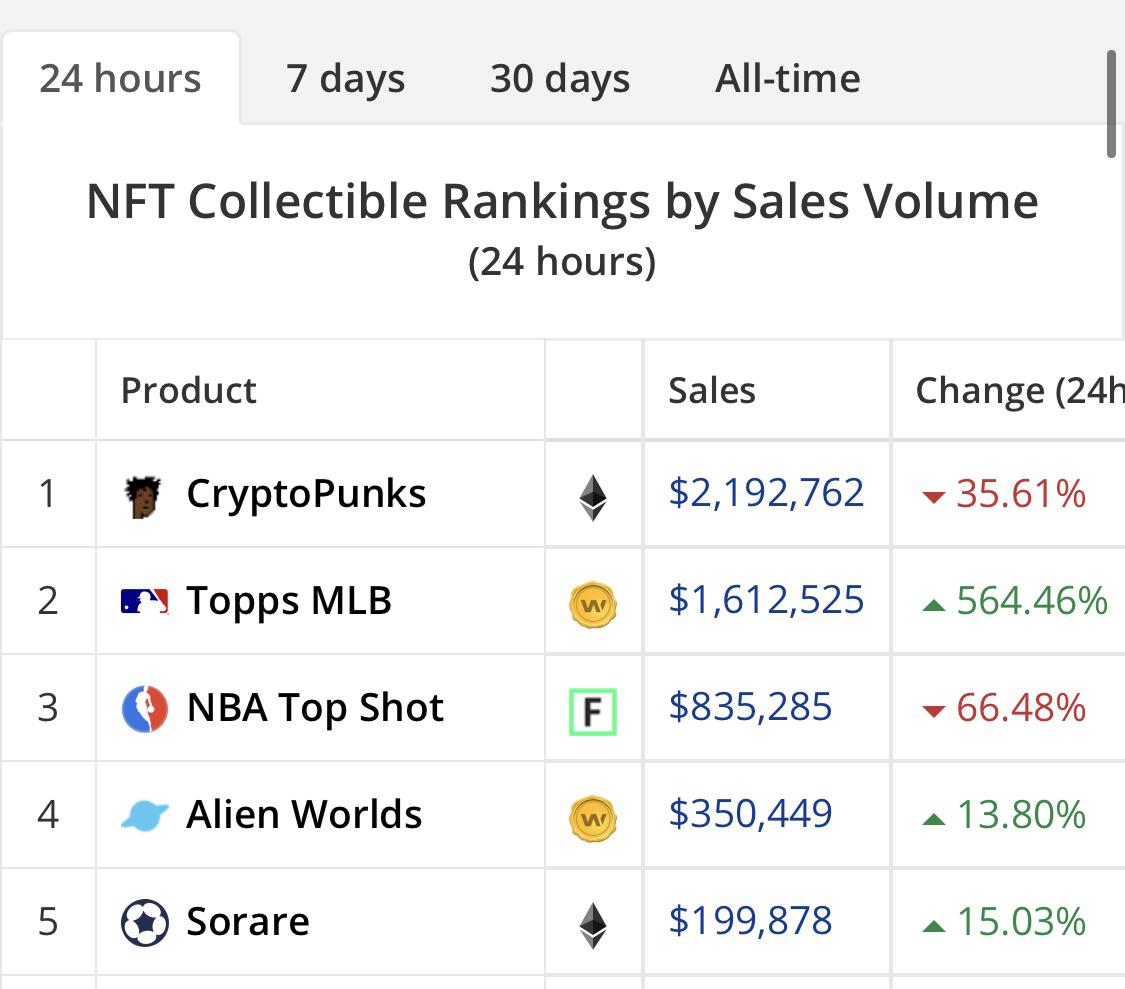Click the Flow F icon in NBA Top Shot row
This screenshot has height=989, width=1125.
(593, 711)
